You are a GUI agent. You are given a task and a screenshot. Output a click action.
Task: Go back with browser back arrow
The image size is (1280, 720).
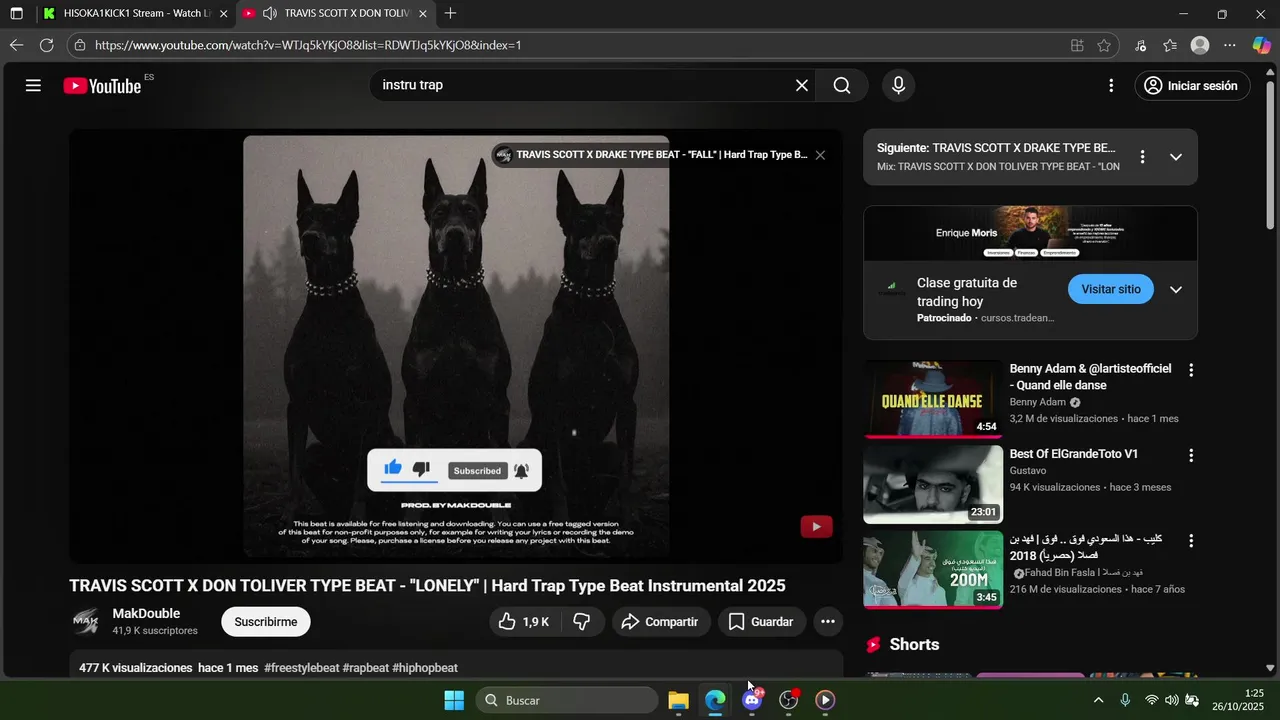[16, 45]
